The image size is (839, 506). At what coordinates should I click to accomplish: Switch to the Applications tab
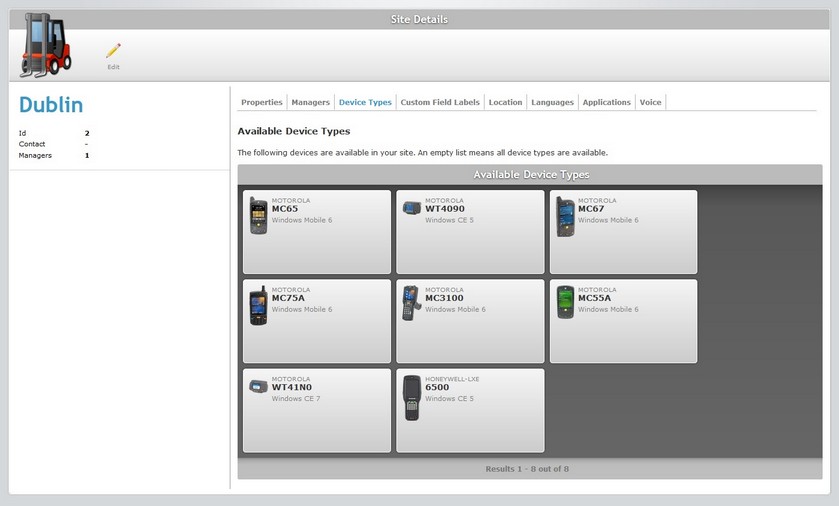coord(607,102)
